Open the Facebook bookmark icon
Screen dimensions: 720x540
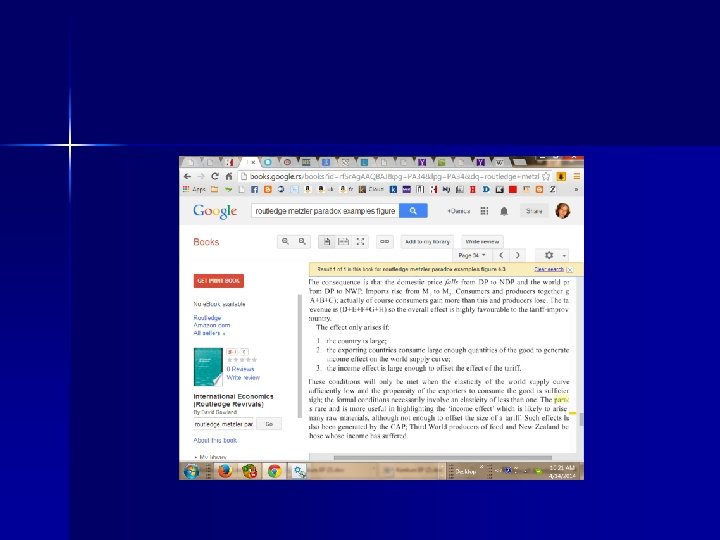point(254,189)
